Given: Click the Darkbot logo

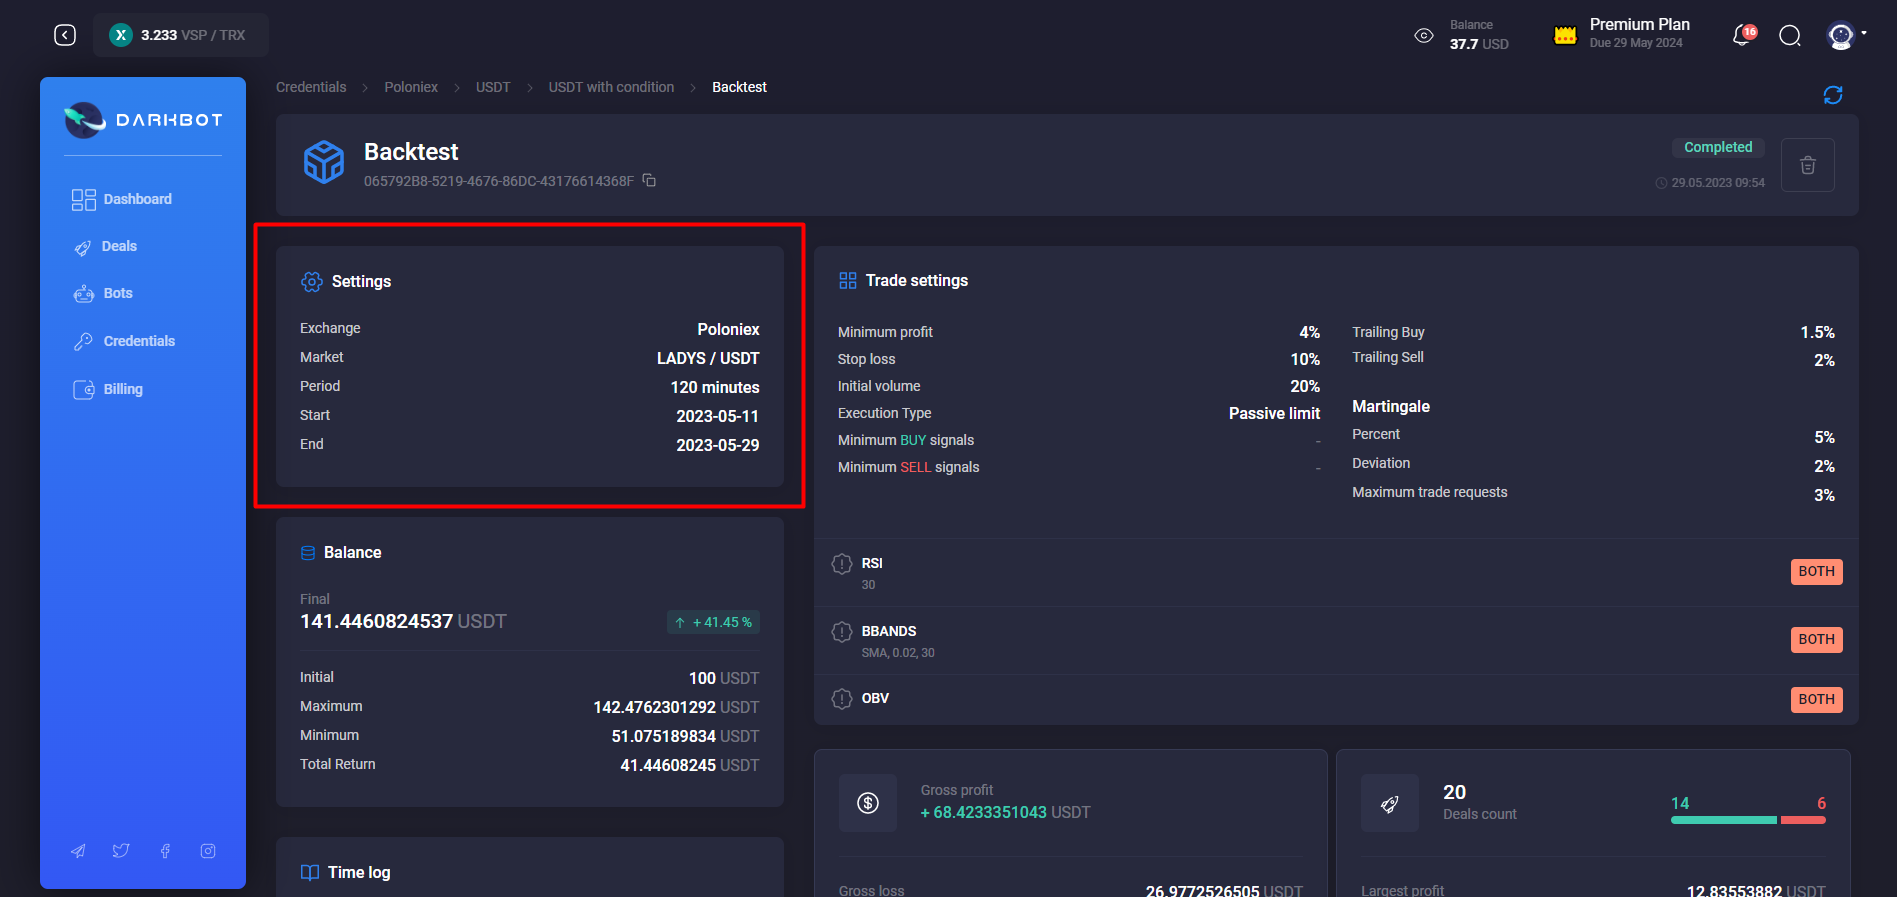Looking at the screenshot, I should (143, 120).
